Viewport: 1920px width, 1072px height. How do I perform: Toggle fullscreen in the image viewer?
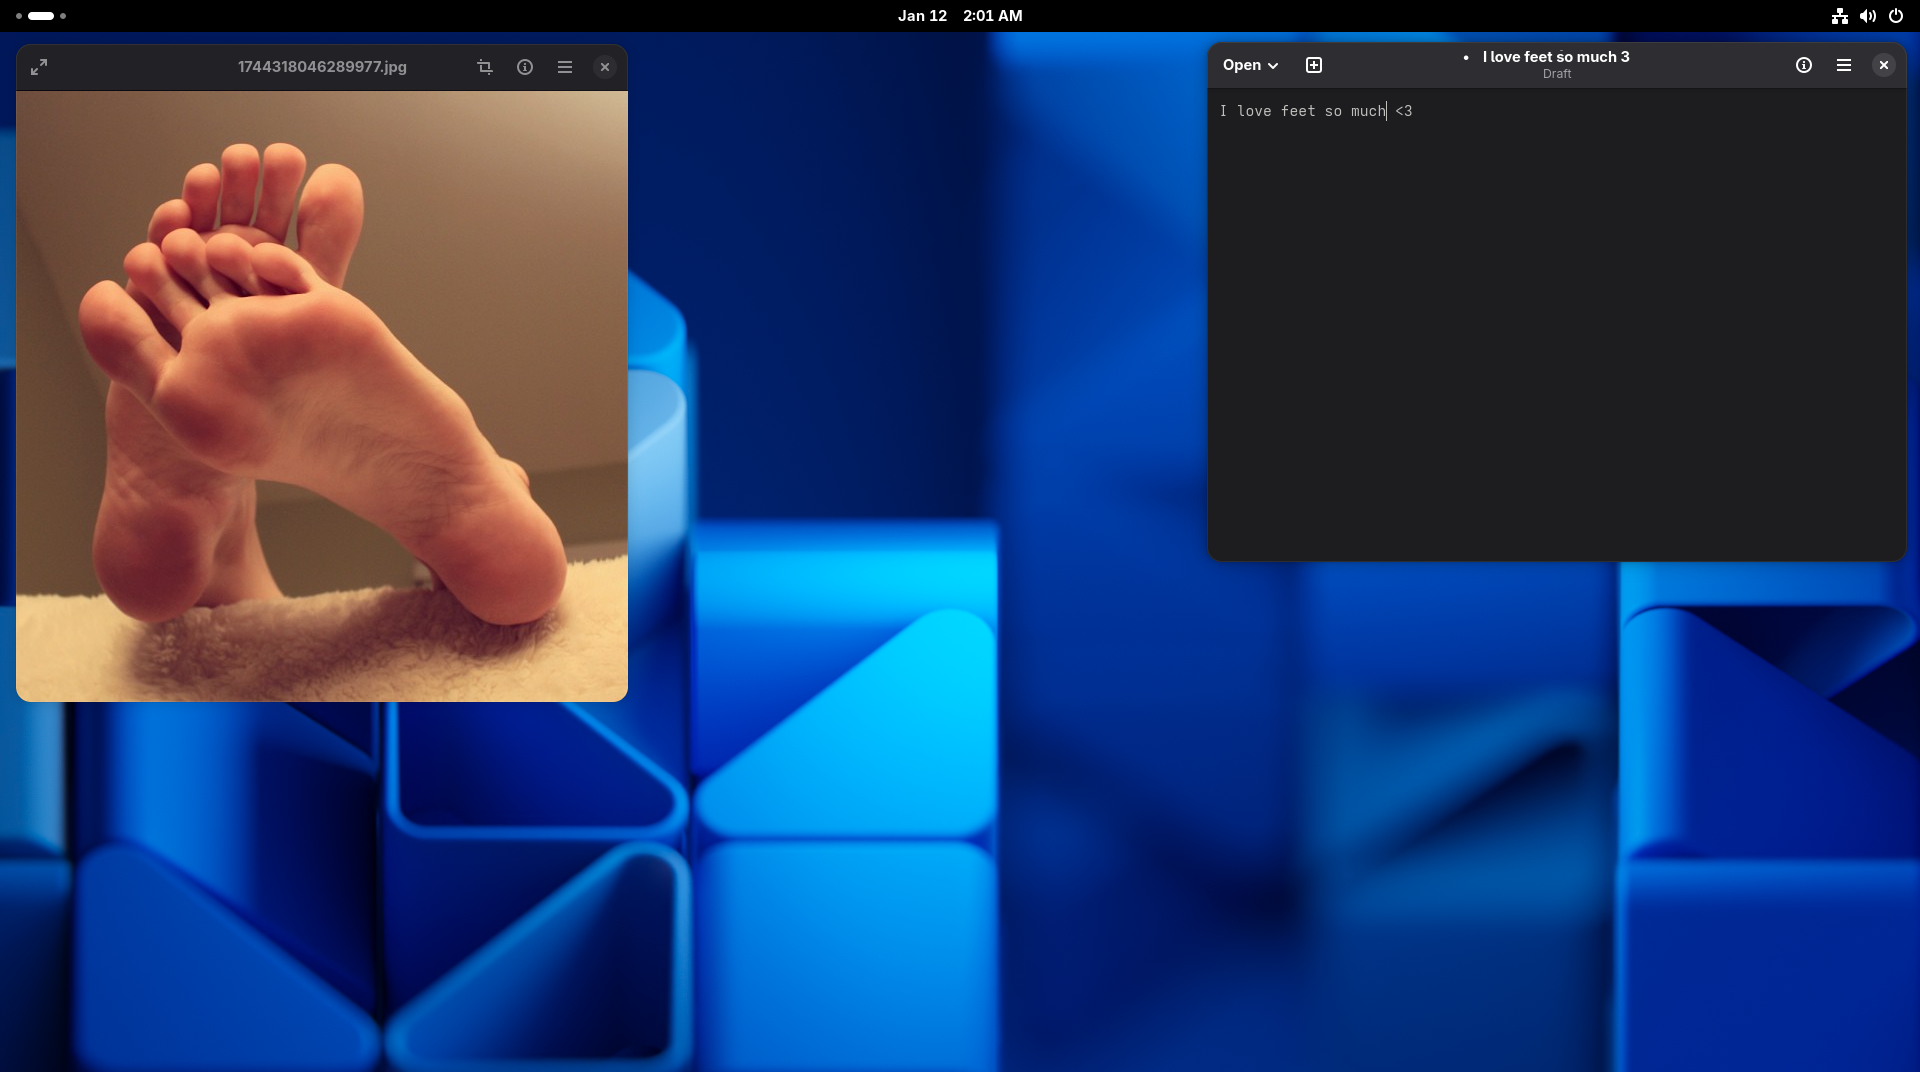(x=39, y=67)
